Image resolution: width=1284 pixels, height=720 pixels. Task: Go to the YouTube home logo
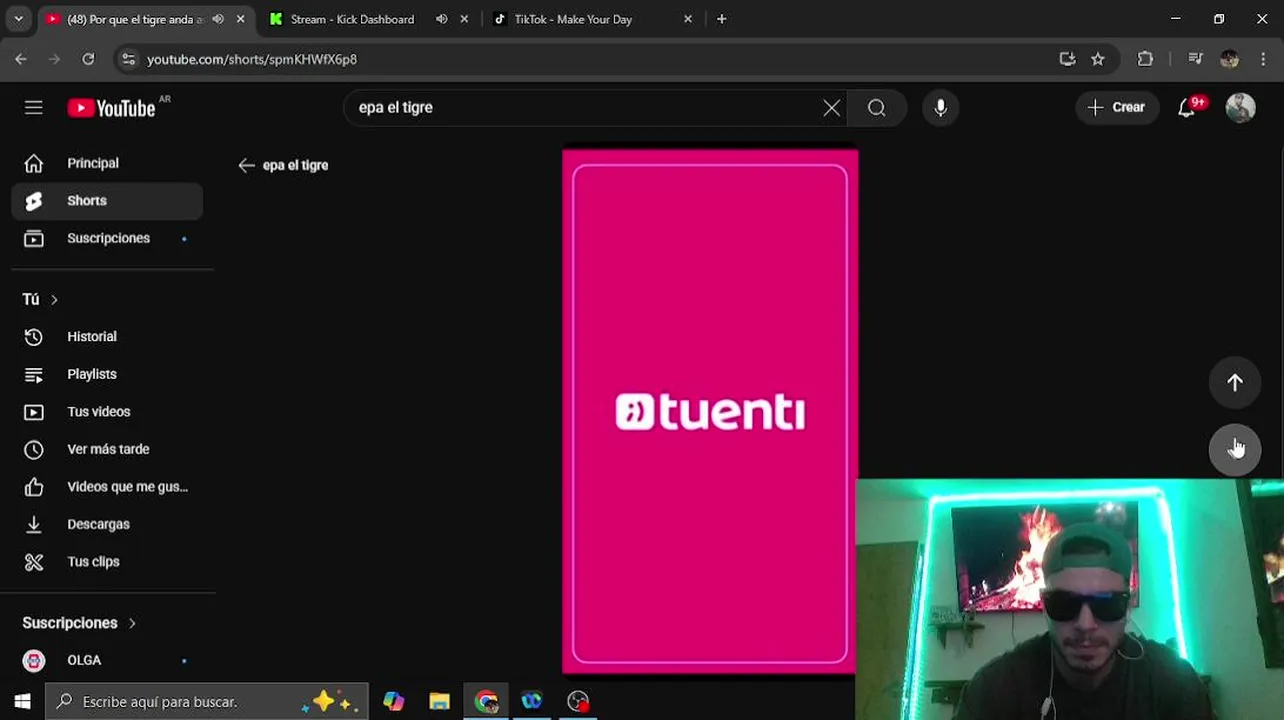pyautogui.click(x=111, y=108)
